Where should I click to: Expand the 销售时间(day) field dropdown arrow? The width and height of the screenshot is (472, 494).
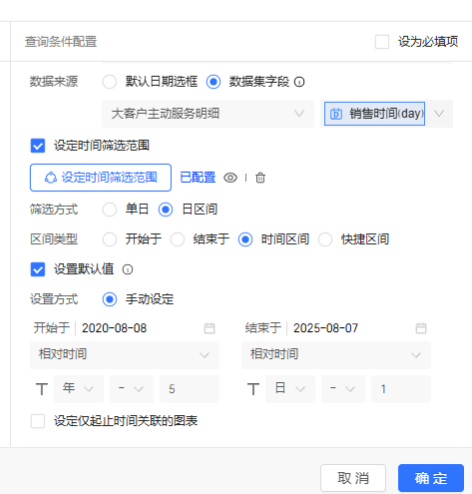tap(439, 114)
